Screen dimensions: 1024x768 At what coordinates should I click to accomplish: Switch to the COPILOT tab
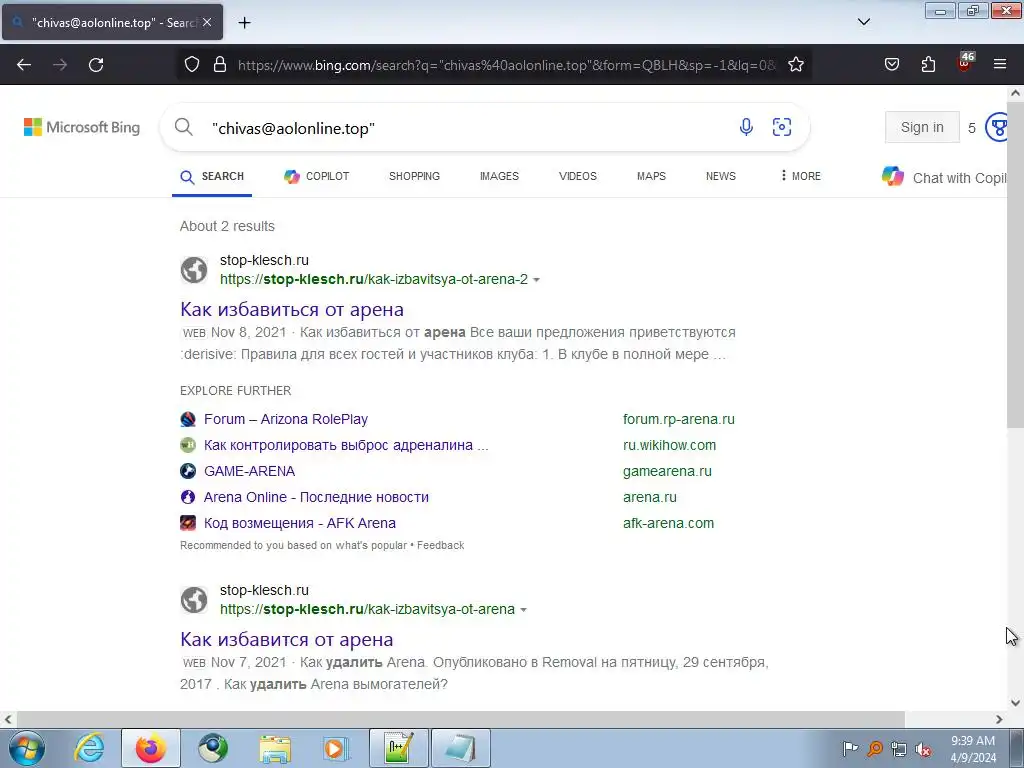[x=317, y=176]
